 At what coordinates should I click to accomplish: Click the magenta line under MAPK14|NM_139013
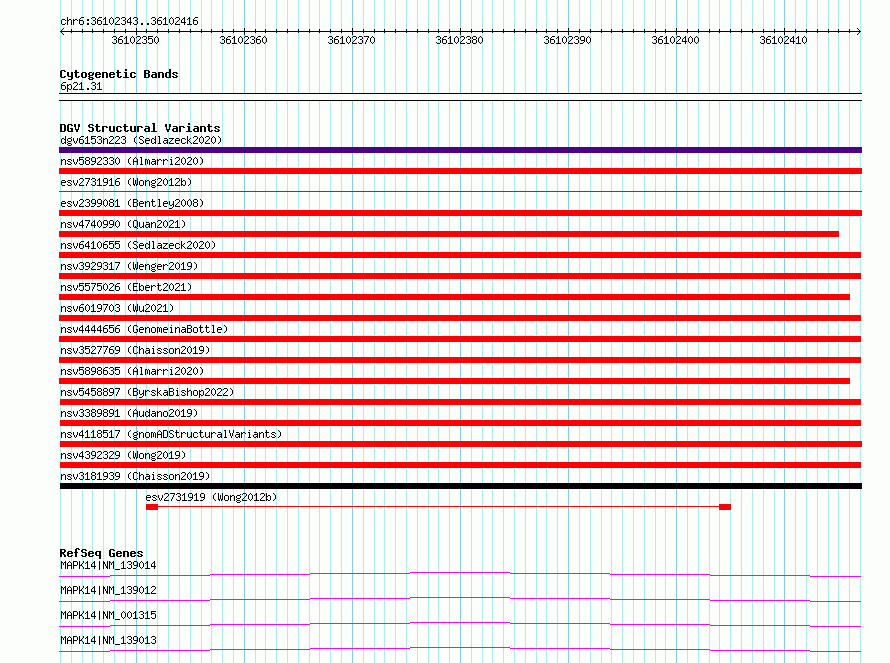pos(460,649)
